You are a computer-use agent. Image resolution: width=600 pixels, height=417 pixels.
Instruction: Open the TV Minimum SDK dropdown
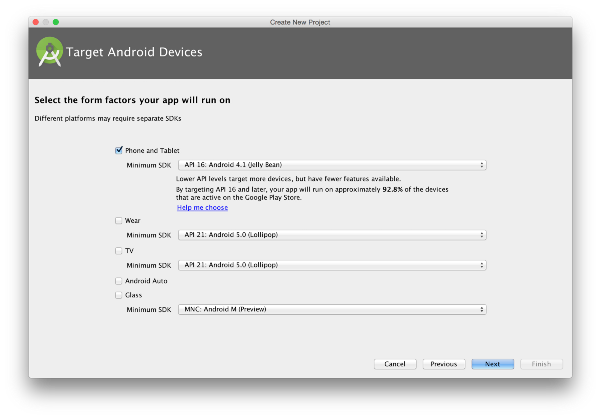[332, 265]
